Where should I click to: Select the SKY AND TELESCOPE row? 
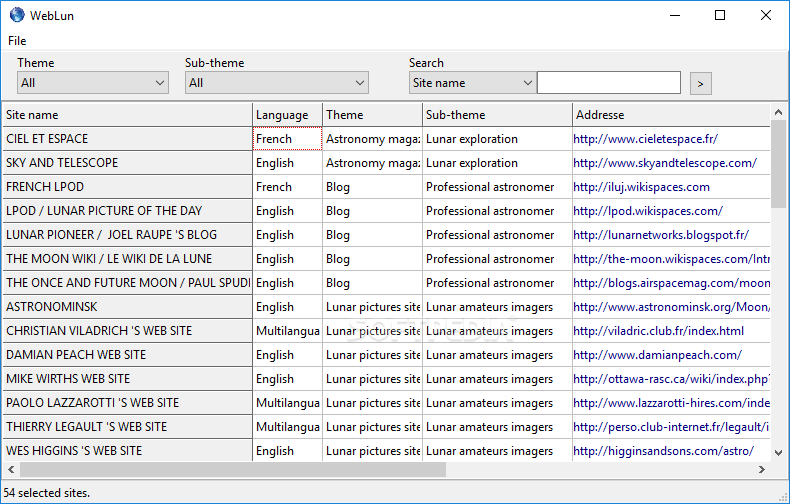(127, 163)
